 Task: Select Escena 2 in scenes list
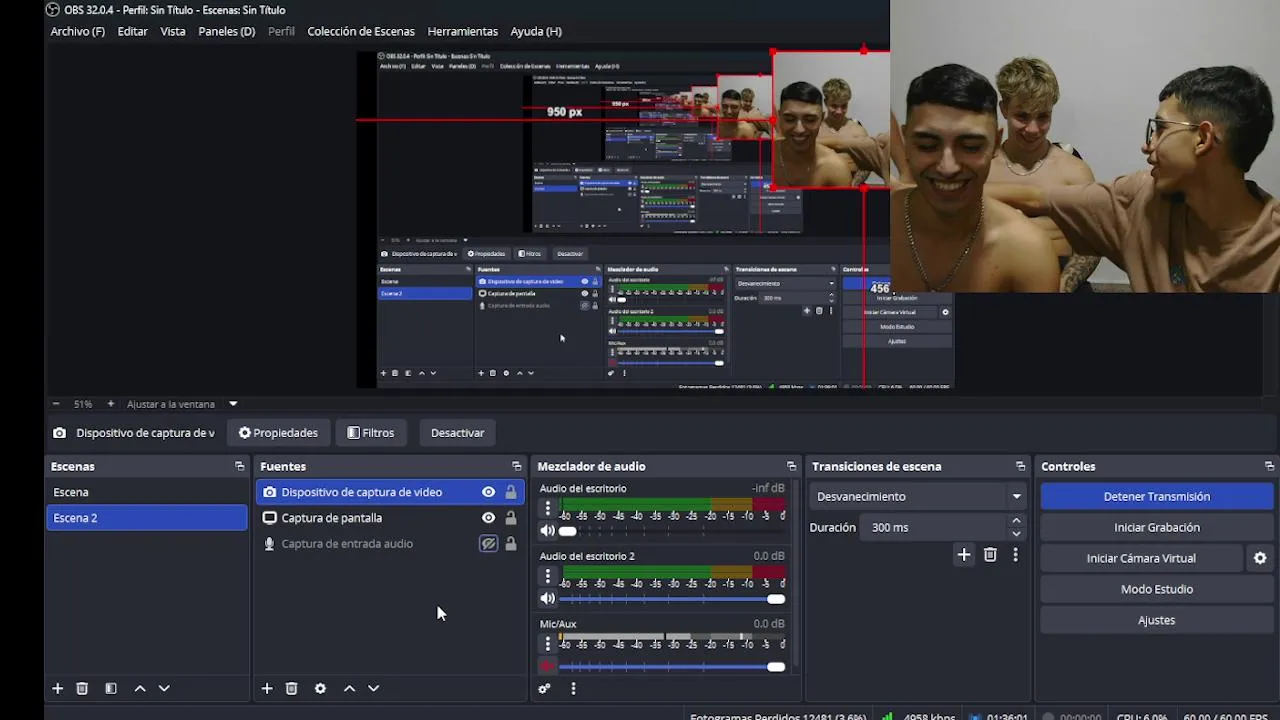point(147,518)
